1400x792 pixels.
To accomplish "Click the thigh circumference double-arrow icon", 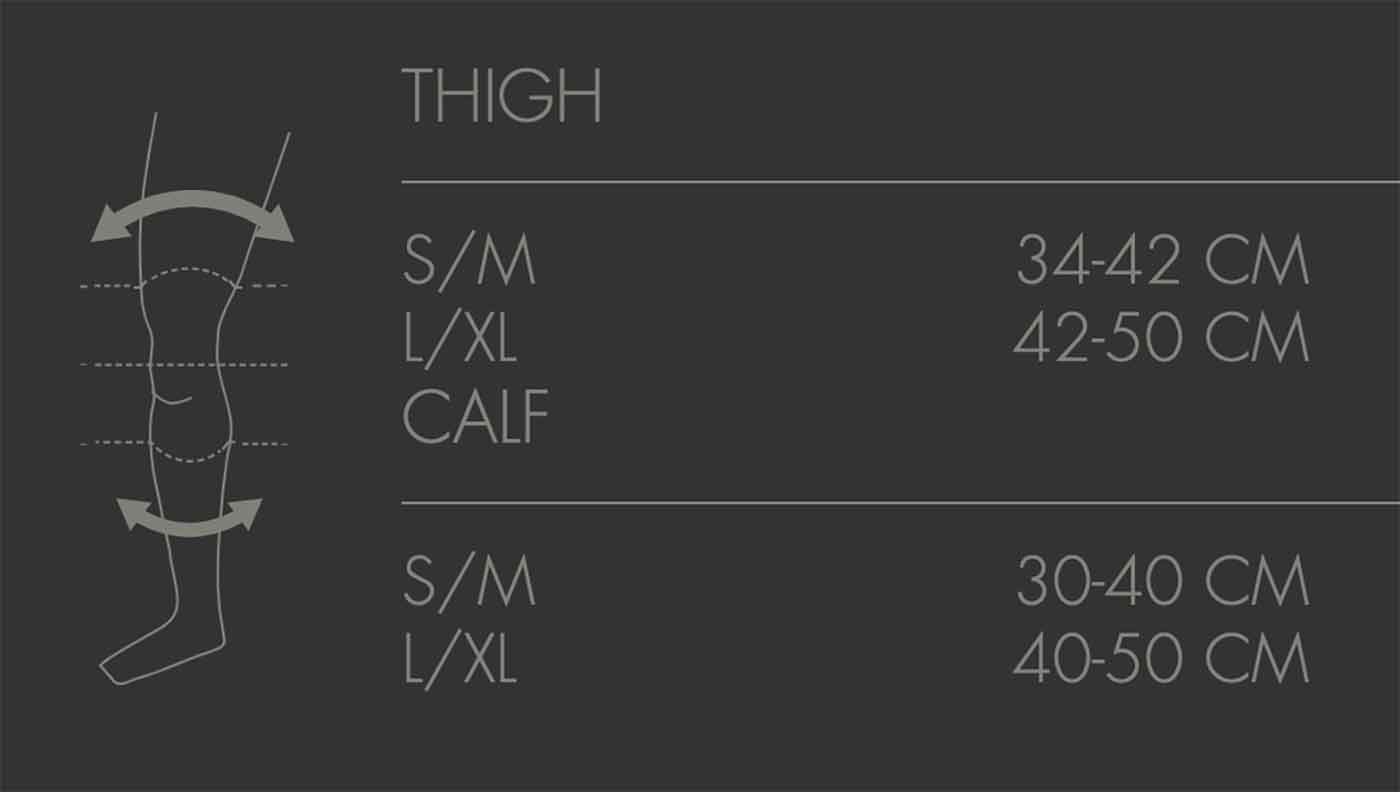I will pyautogui.click(x=192, y=202).
